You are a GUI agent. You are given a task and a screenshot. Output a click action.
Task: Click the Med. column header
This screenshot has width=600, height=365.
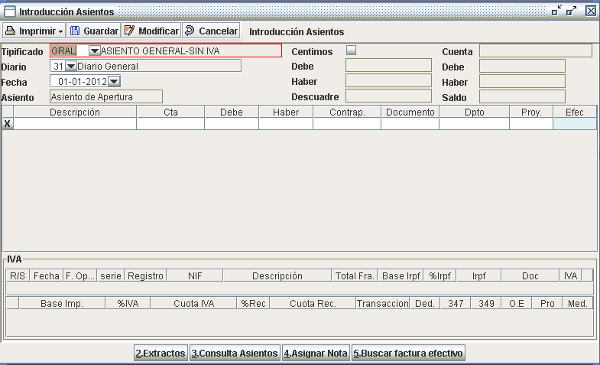pos(578,303)
